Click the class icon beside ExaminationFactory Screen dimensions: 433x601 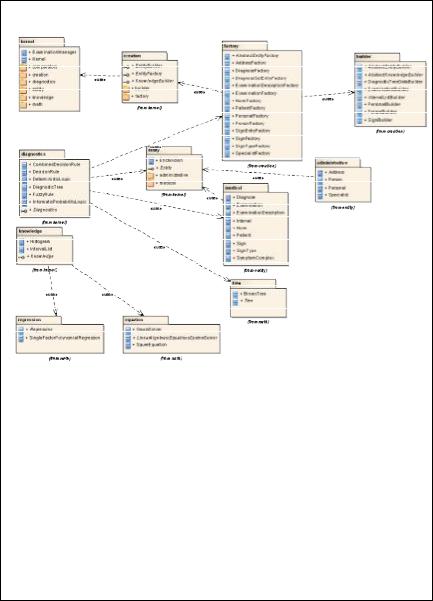[227, 93]
